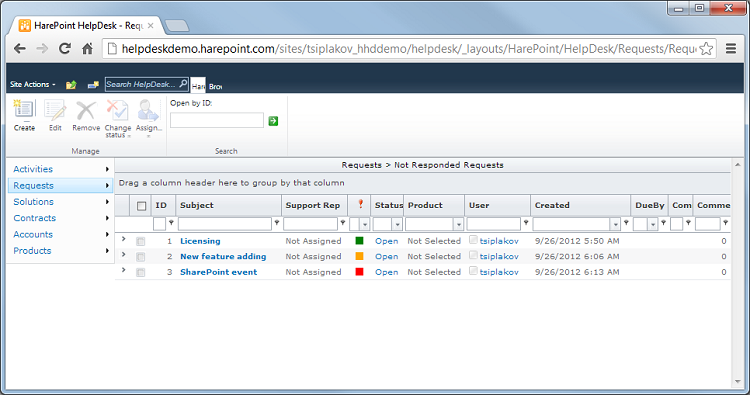This screenshot has width=750, height=395.
Task: Open the Created date filter dropdown
Action: click(615, 224)
